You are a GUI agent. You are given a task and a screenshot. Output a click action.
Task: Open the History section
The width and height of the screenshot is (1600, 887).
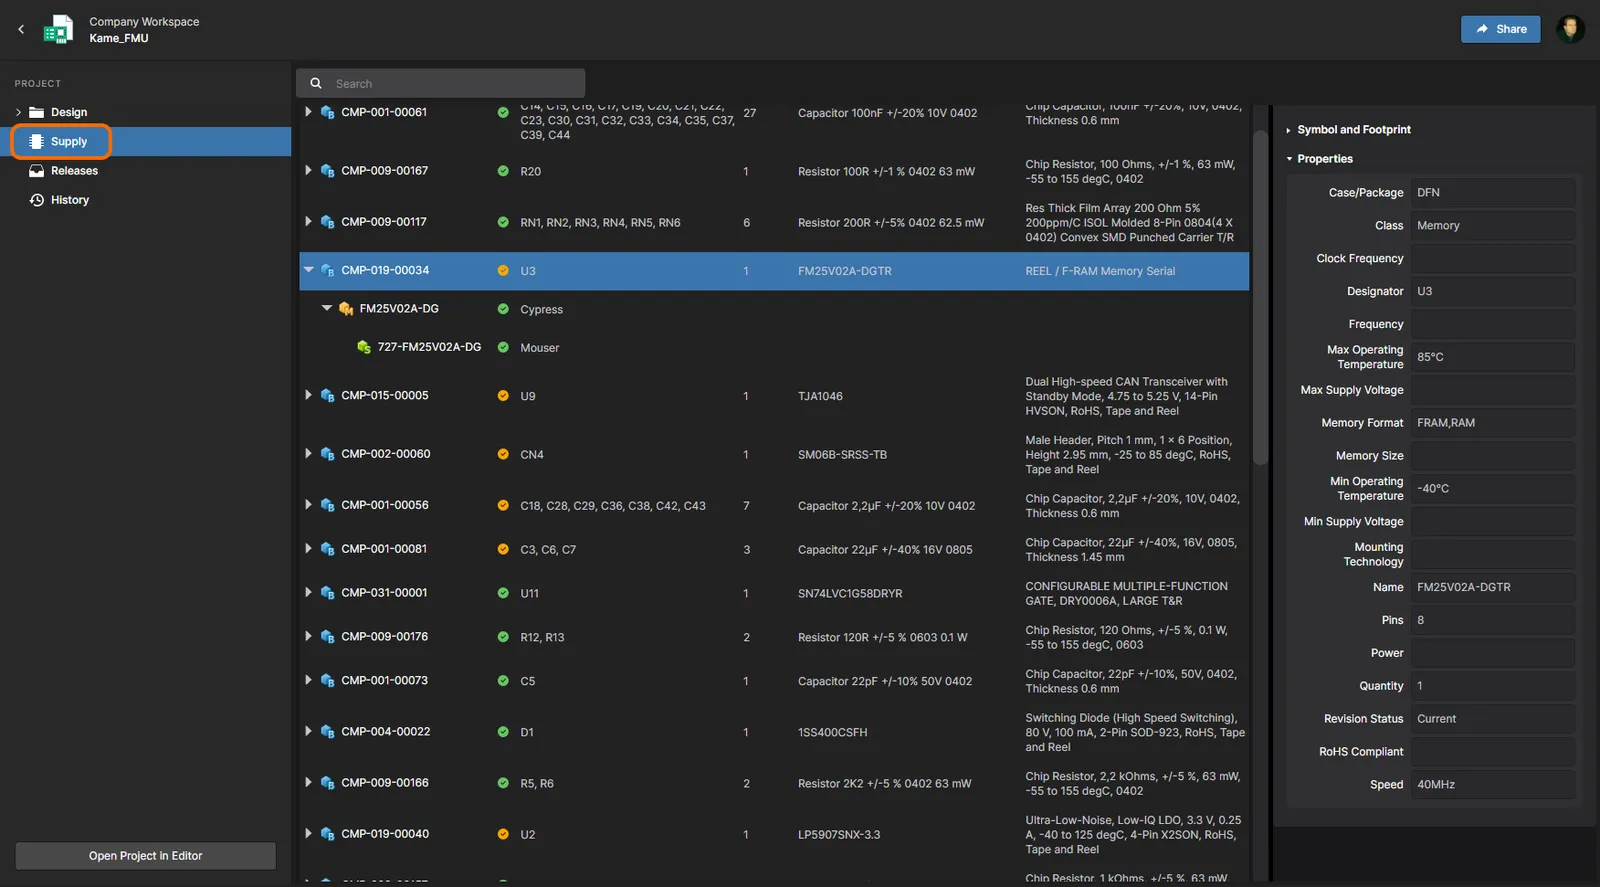tap(69, 200)
